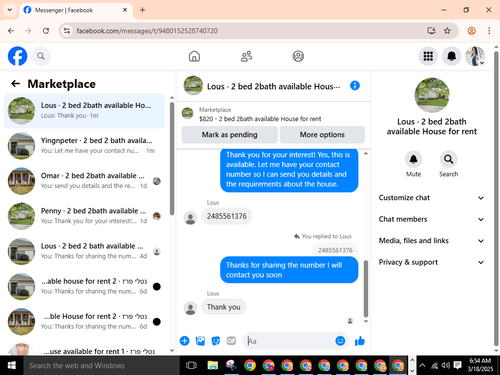Click the chat messages scrollbar
This screenshot has height=375, width=500.
(x=366, y=289)
